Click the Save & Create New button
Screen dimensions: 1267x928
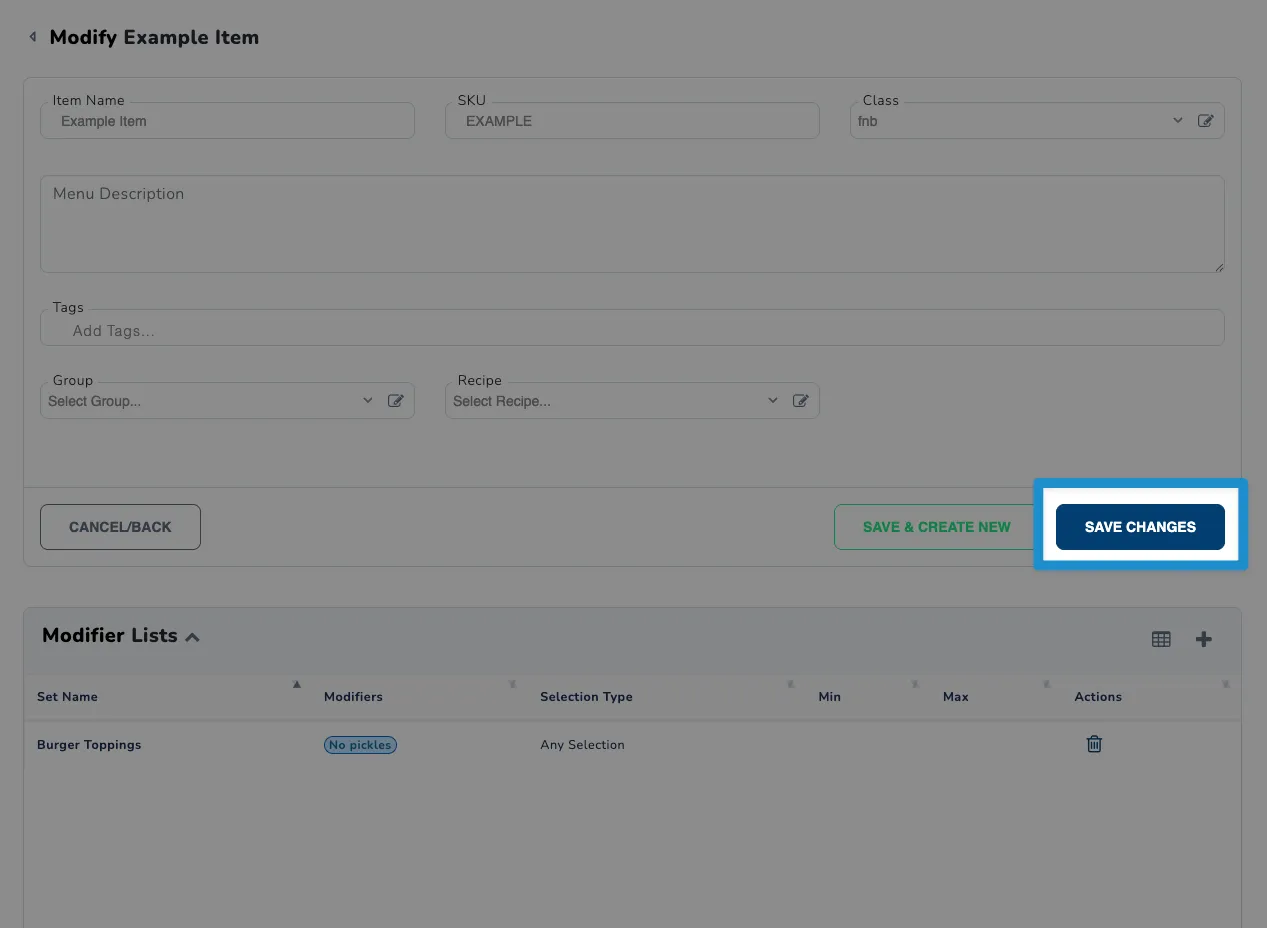click(936, 527)
